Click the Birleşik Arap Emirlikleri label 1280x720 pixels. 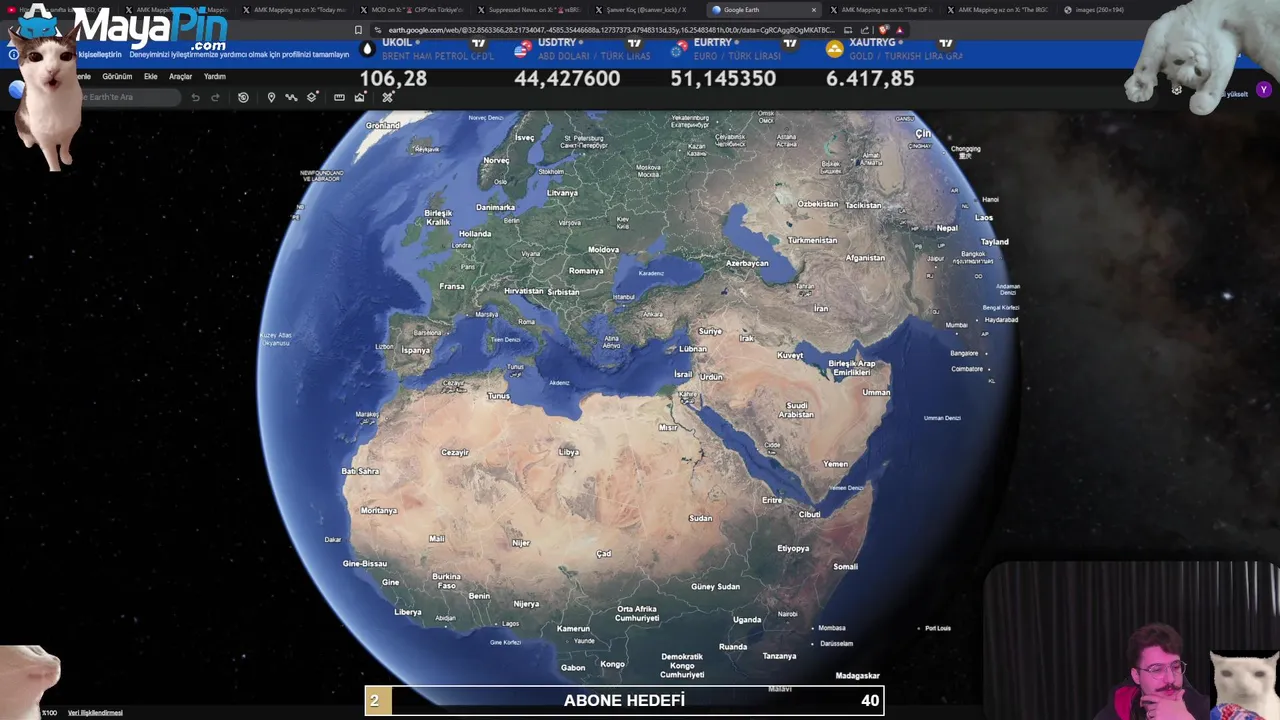tap(852, 368)
